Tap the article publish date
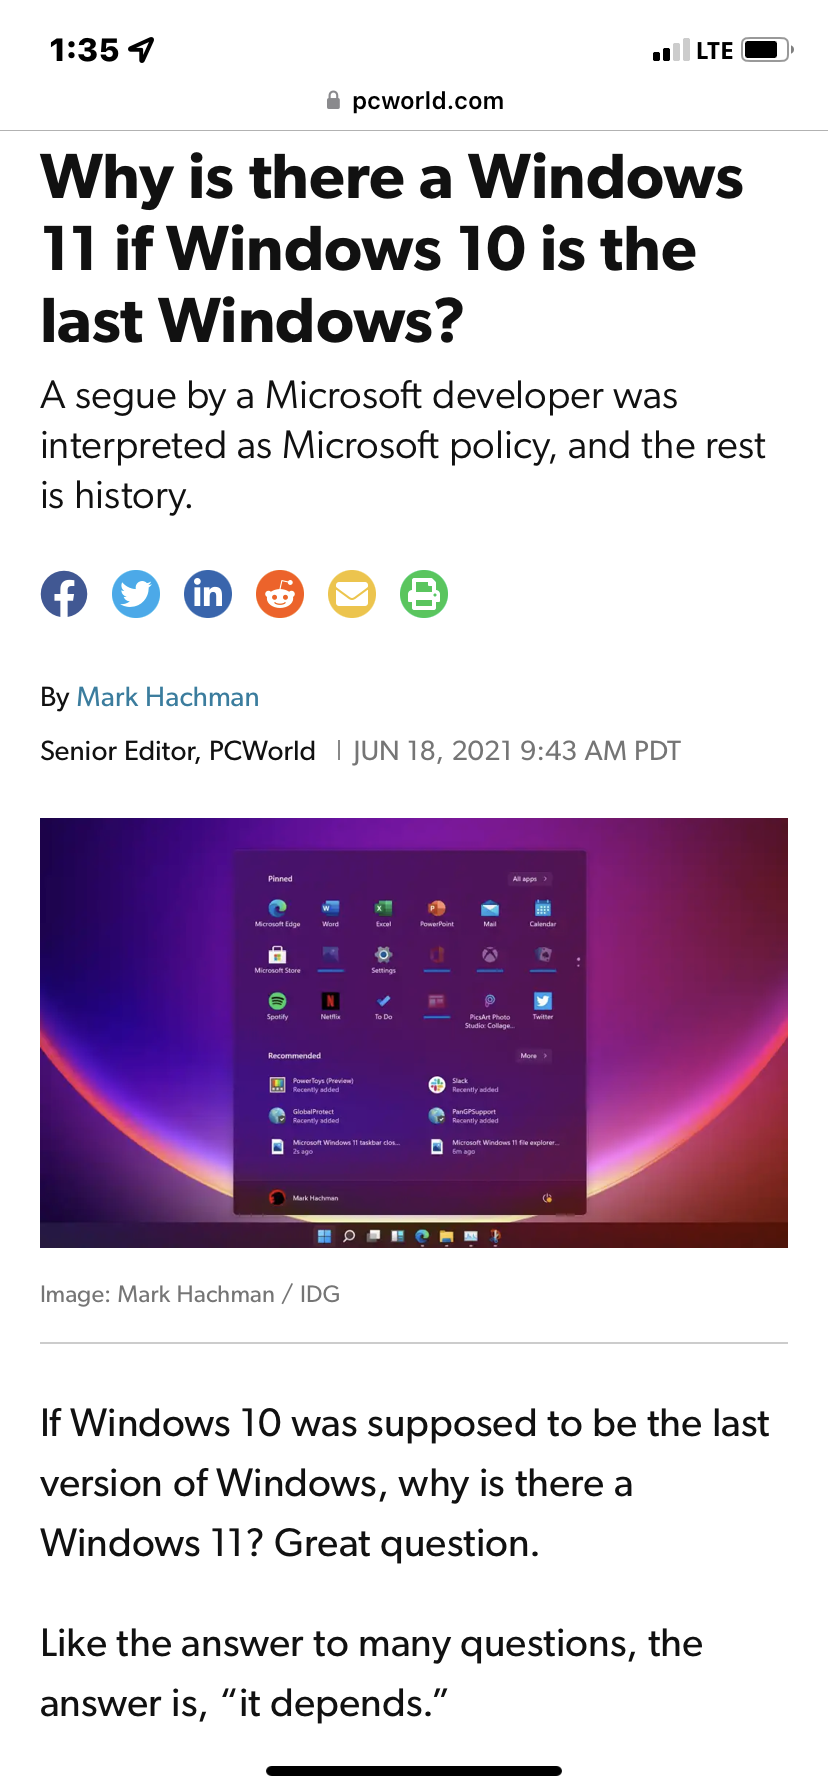The image size is (828, 1792). pyautogui.click(x=517, y=751)
